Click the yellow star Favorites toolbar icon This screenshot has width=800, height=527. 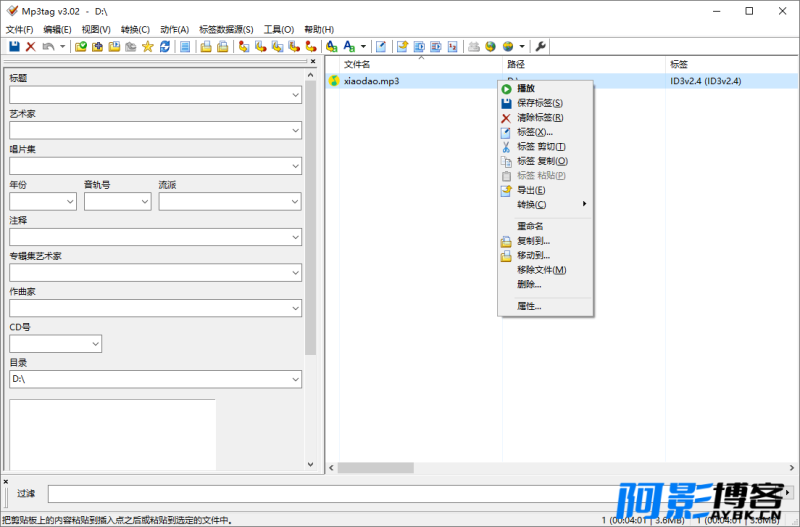pyautogui.click(x=147, y=46)
